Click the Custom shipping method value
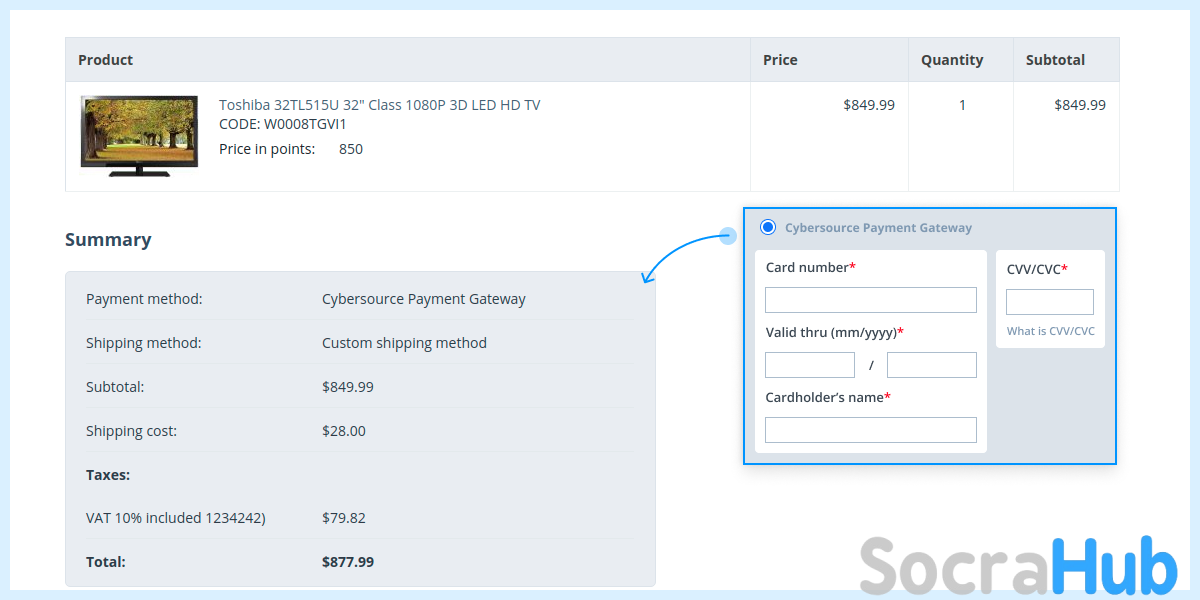Screen dimensions: 1200x600 [x=404, y=343]
